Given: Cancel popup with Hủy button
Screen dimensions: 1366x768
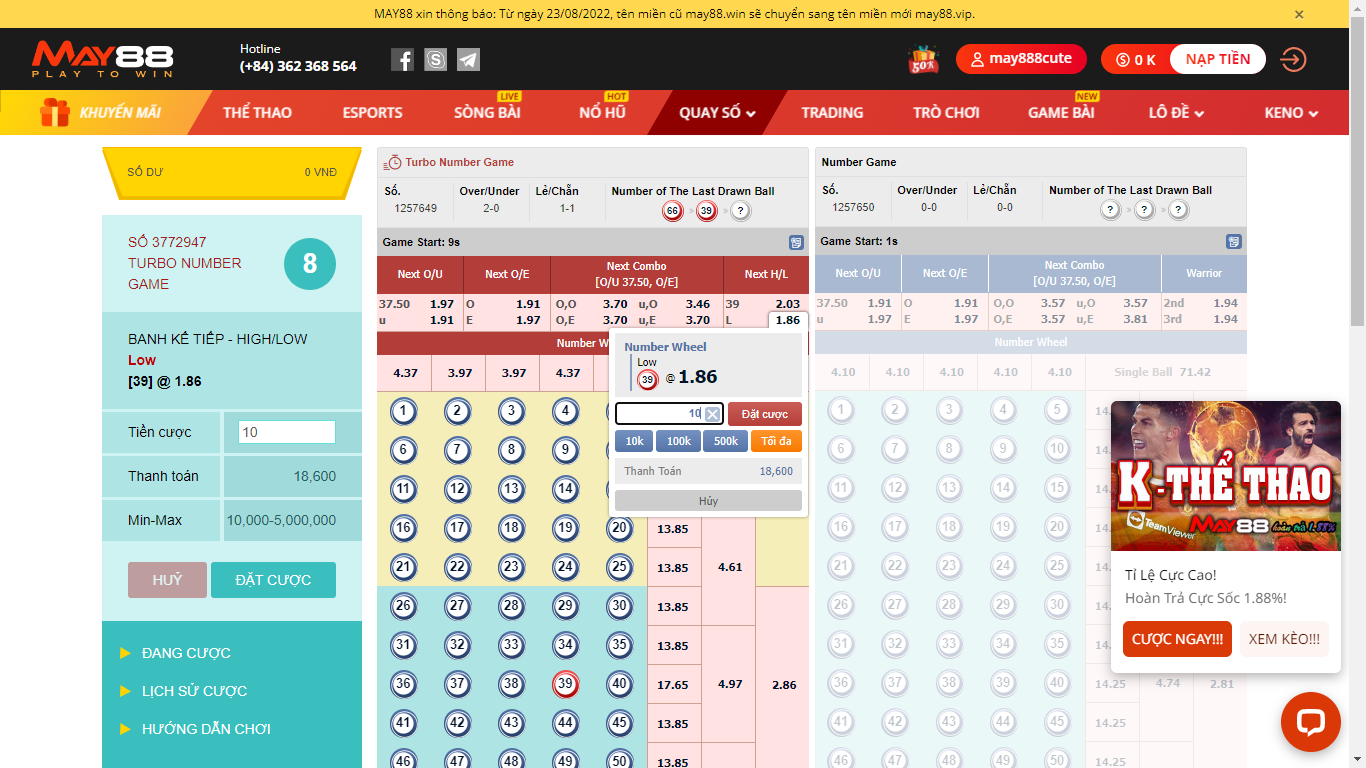Looking at the screenshot, I should pyautogui.click(x=708, y=501).
